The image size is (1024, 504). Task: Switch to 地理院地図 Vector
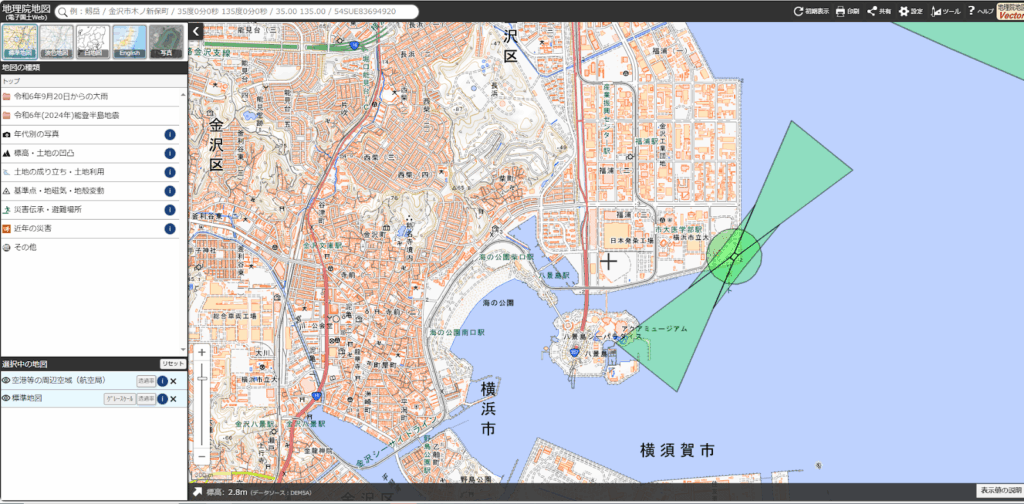click(1010, 11)
